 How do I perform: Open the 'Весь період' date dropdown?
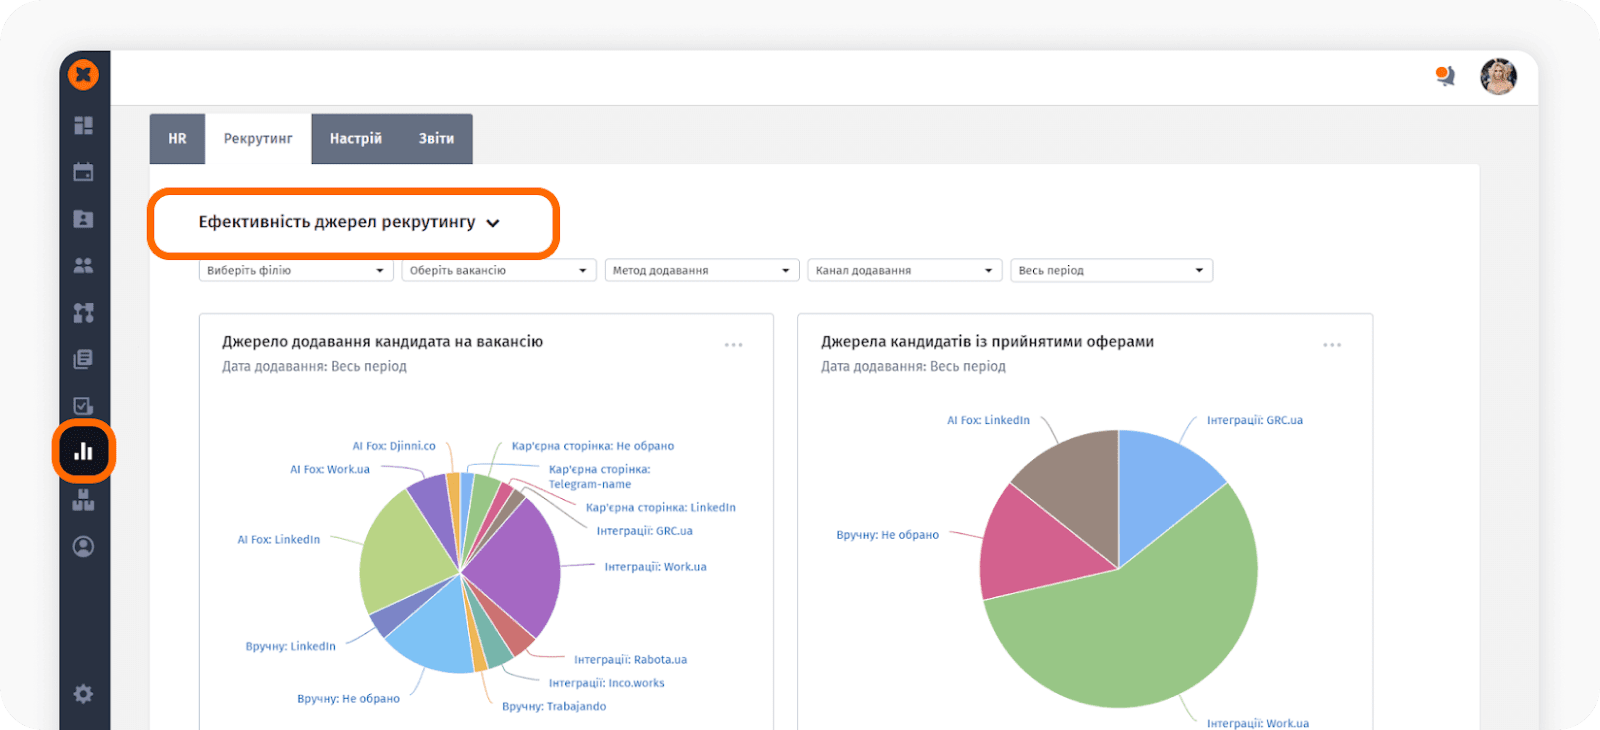[x=1110, y=271]
